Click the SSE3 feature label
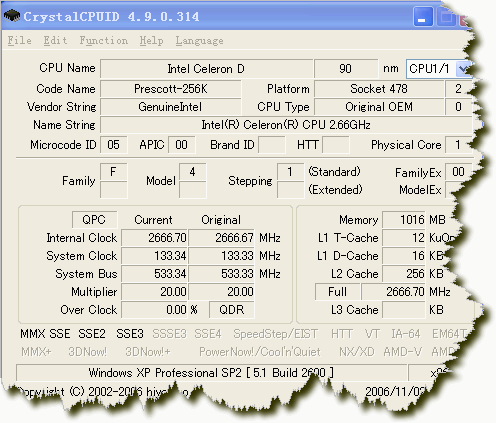 click(130, 334)
